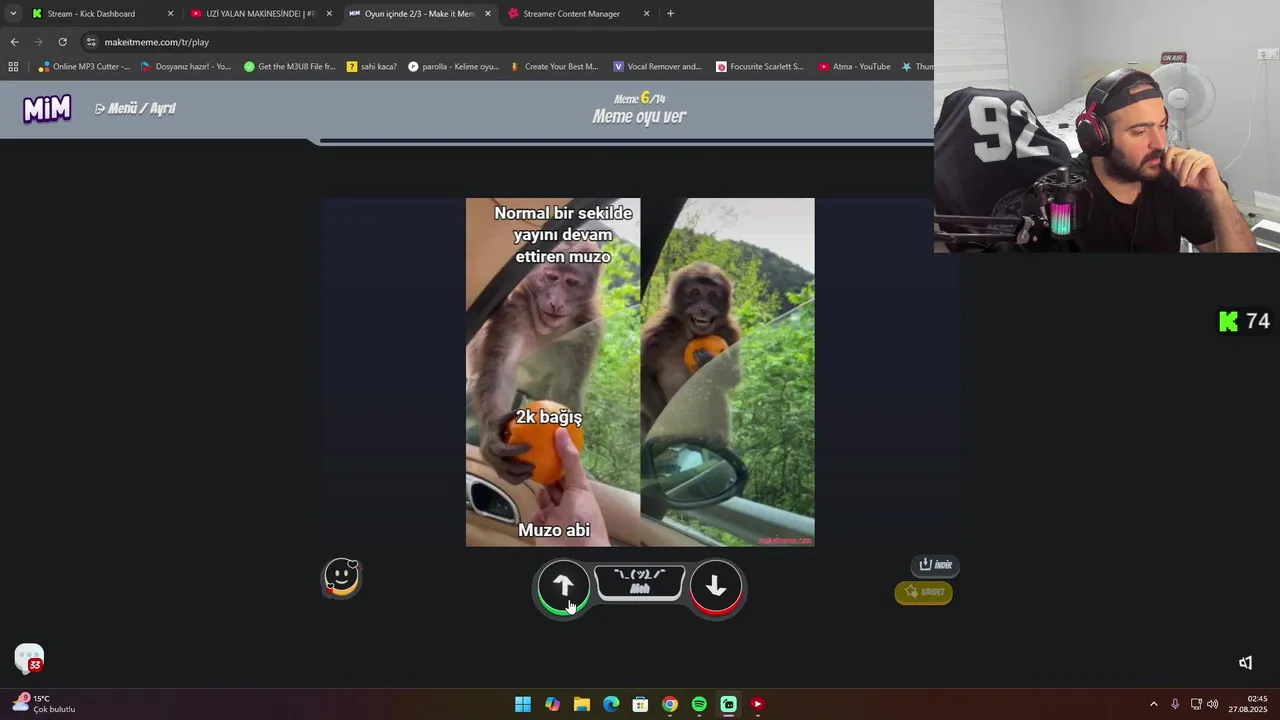Open the apps grid in bookmarks bar
Viewport: 1280px width, 720px height.
tap(13, 67)
